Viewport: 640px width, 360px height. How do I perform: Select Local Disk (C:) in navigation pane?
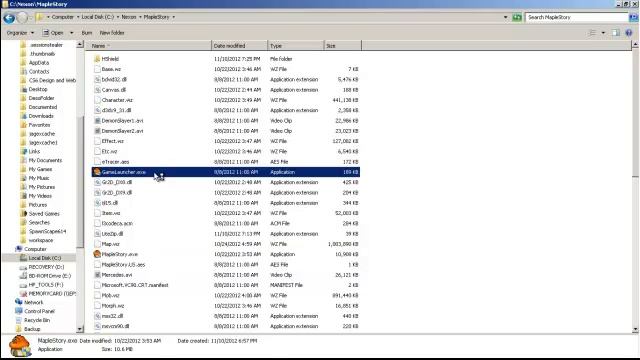coord(44,258)
